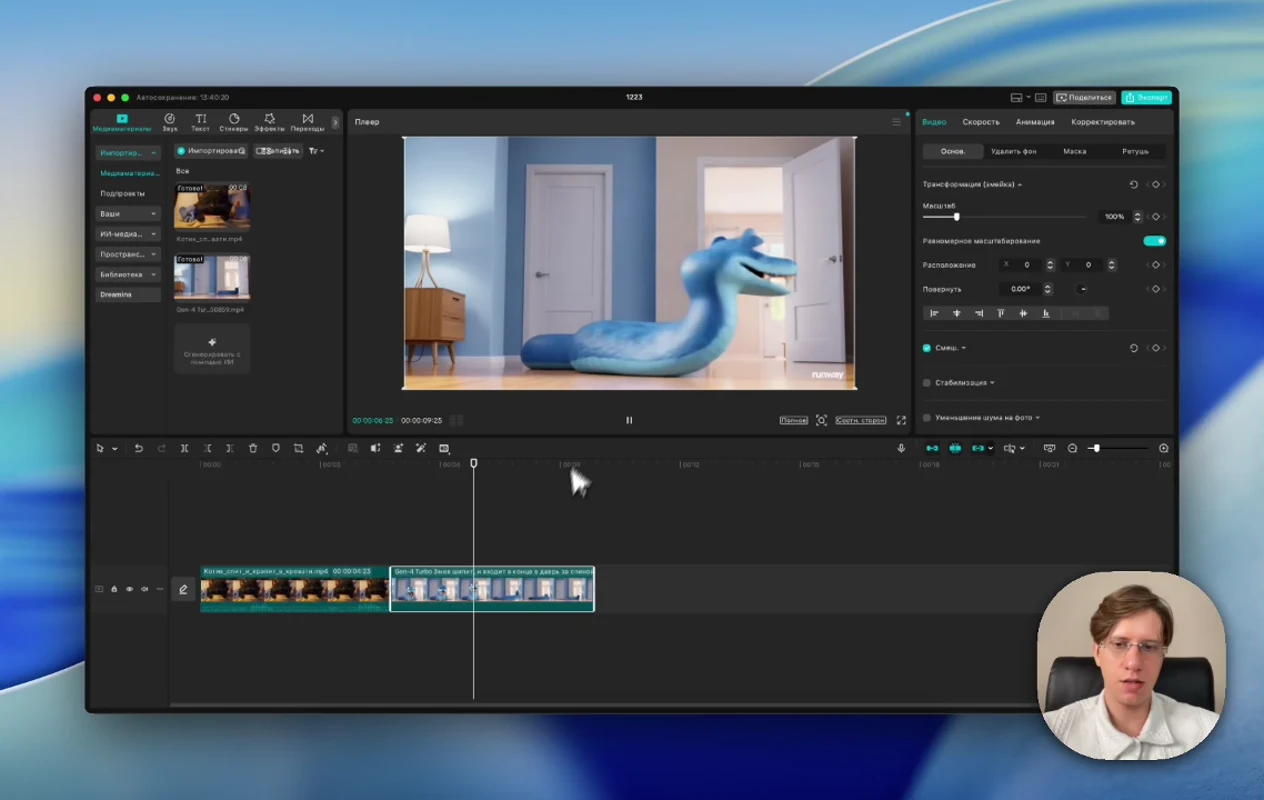Click the pencil cover edit icon on track

pos(183,590)
